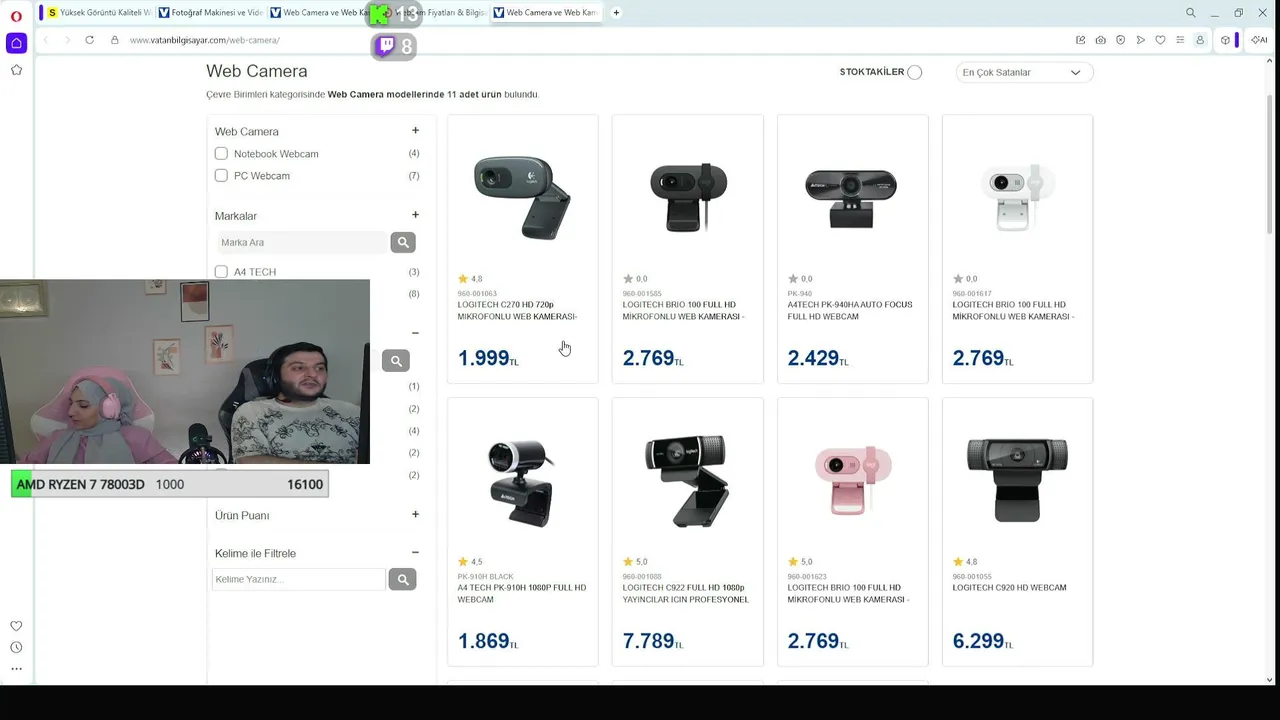Open the En Çok Satanlar sort dropdown
Viewport: 1280px width, 720px height.
[x=1024, y=72]
